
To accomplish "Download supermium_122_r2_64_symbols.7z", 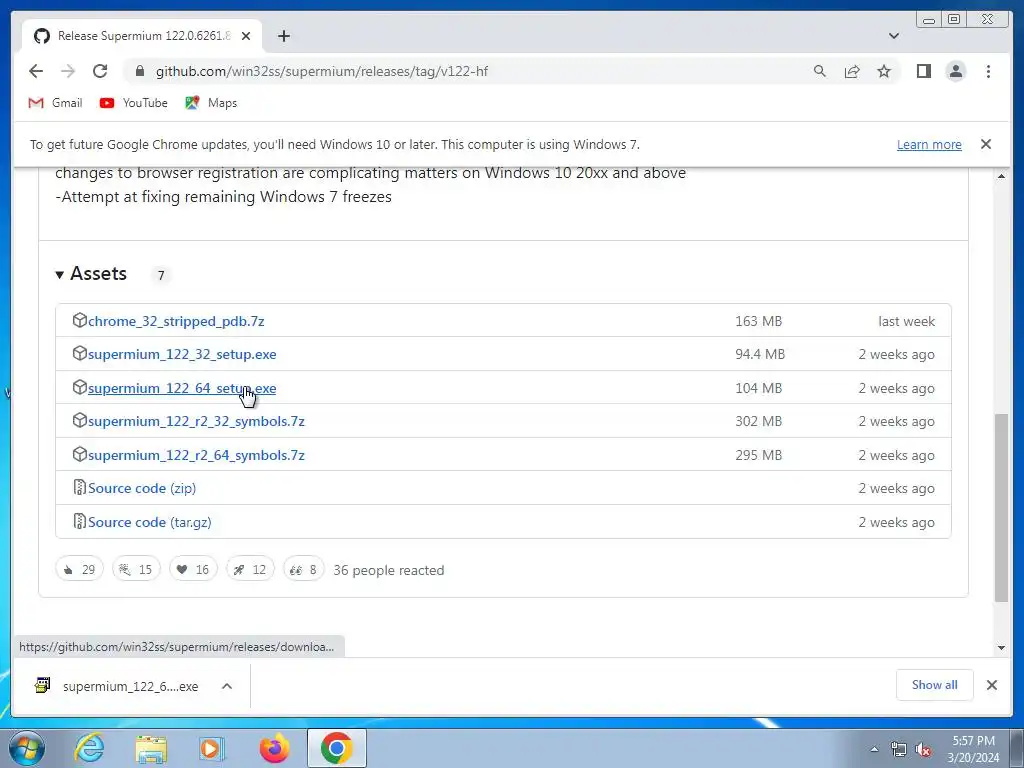I will [x=196, y=455].
